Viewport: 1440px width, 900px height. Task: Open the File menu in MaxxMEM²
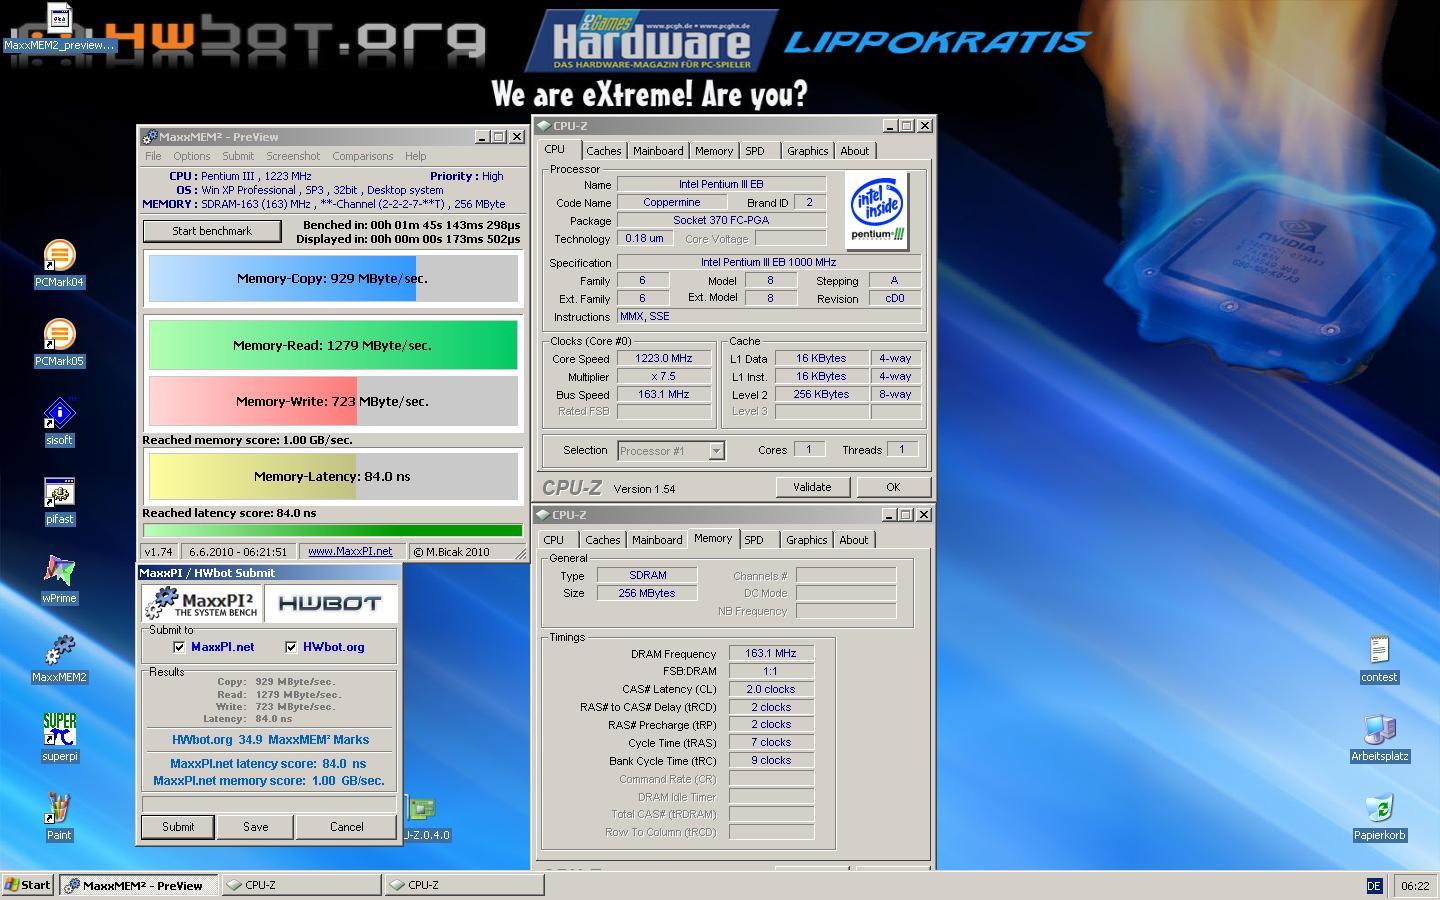tap(153, 156)
